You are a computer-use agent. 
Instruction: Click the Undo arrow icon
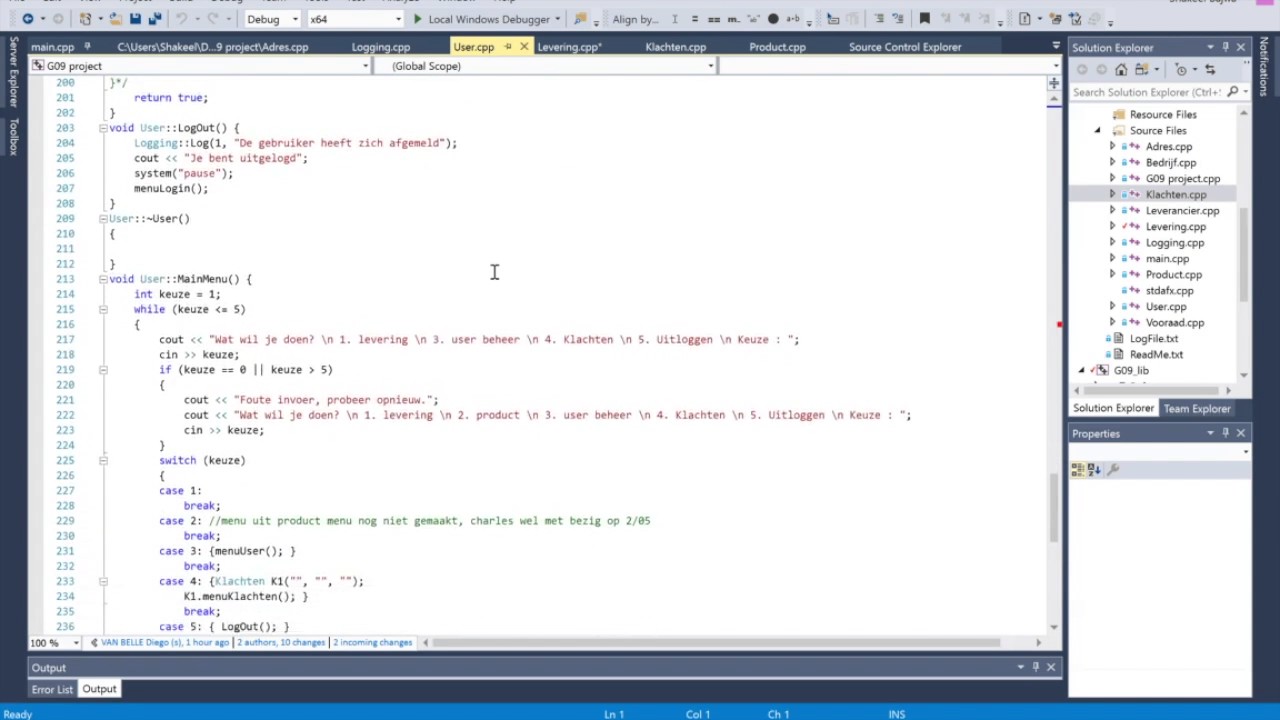(x=183, y=18)
